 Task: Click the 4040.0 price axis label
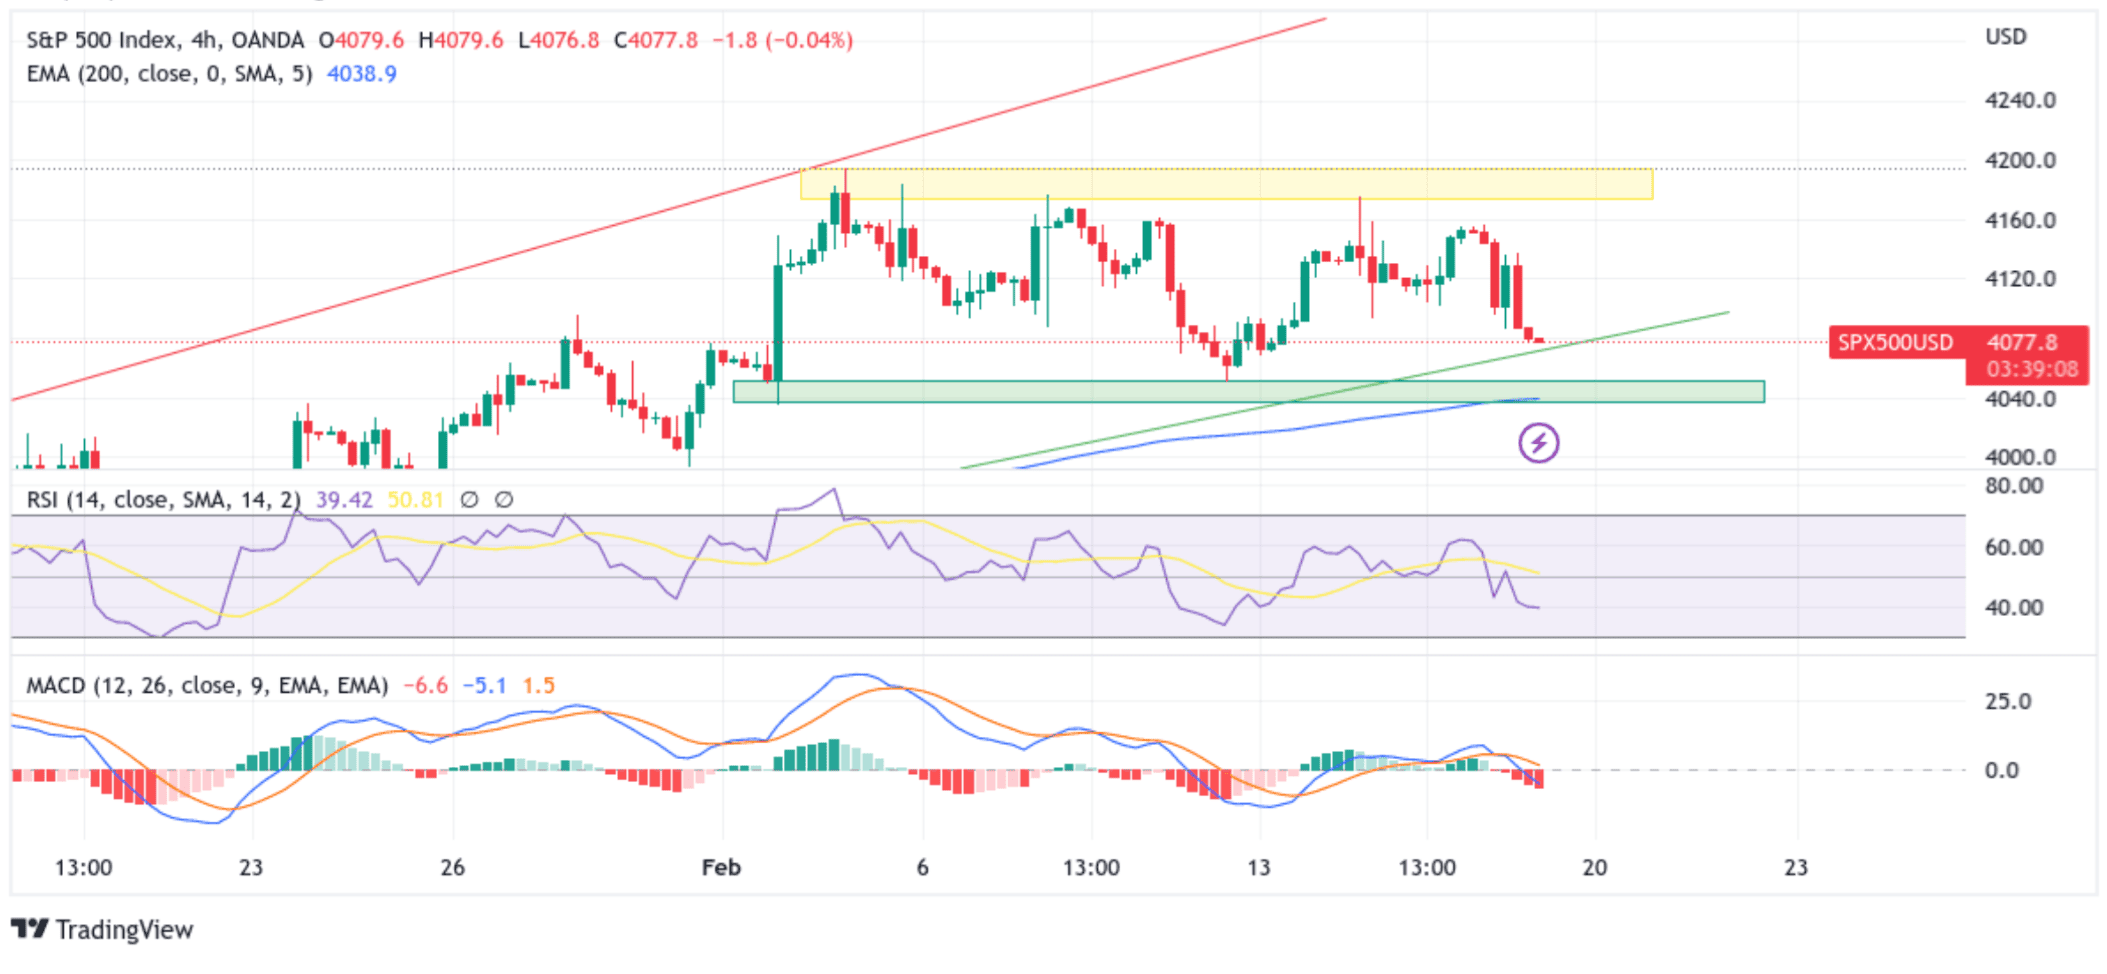coord(2020,399)
